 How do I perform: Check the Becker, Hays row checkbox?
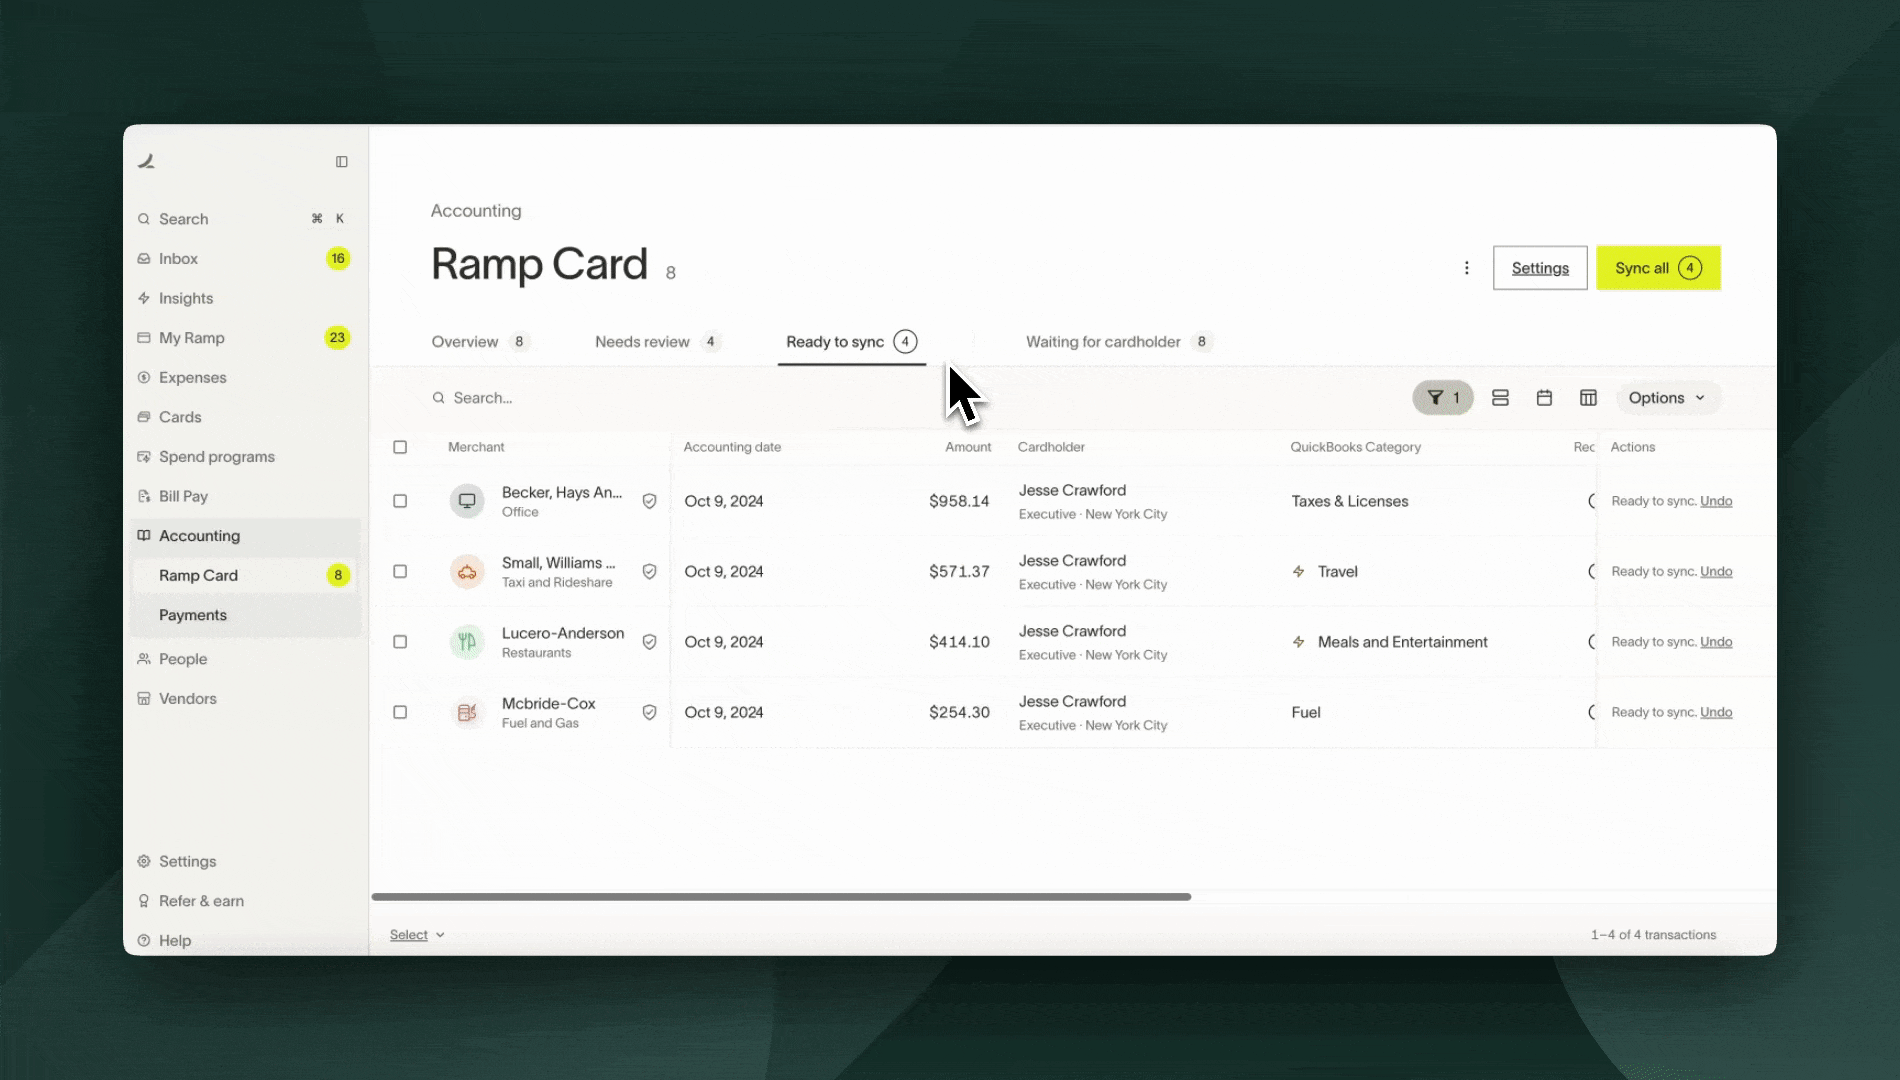tap(400, 501)
